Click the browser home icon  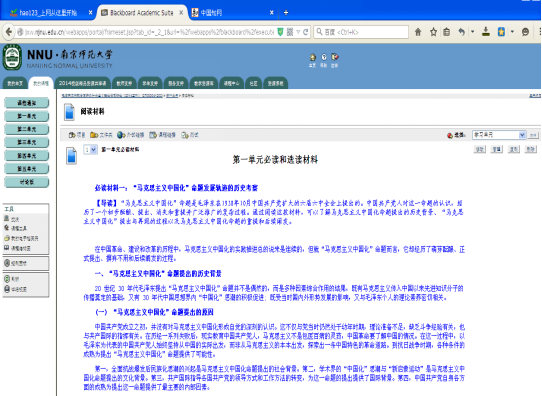[418, 32]
